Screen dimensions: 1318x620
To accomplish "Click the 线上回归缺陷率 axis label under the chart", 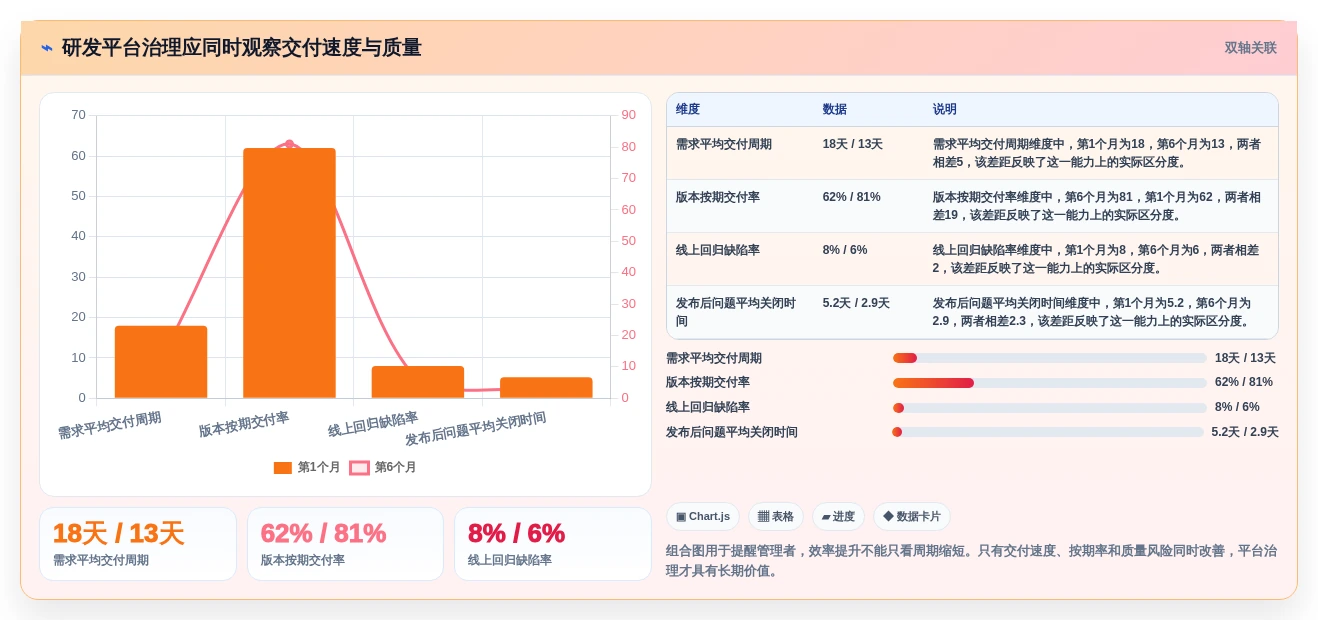I will [x=373, y=424].
